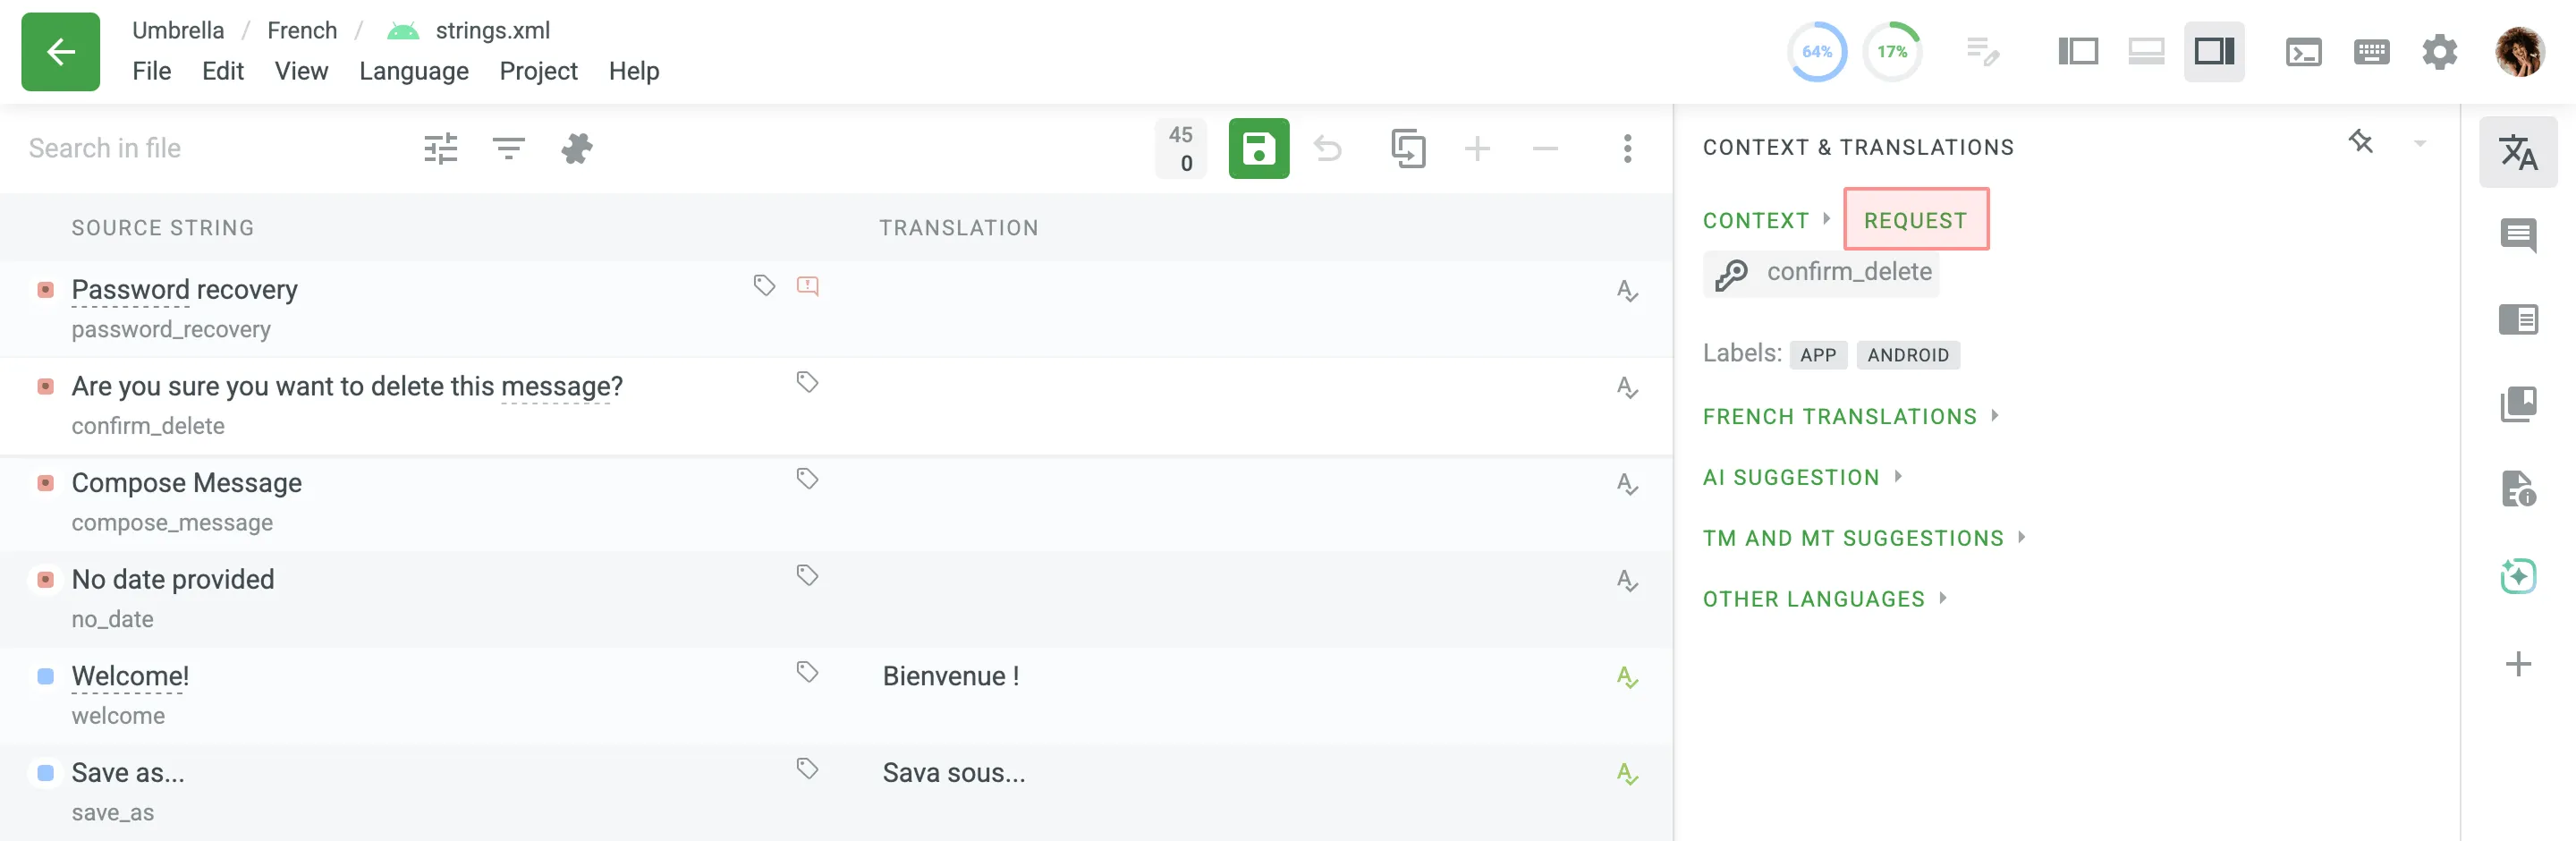Open the Language menu
This screenshot has width=2576, height=841.
pyautogui.click(x=413, y=71)
